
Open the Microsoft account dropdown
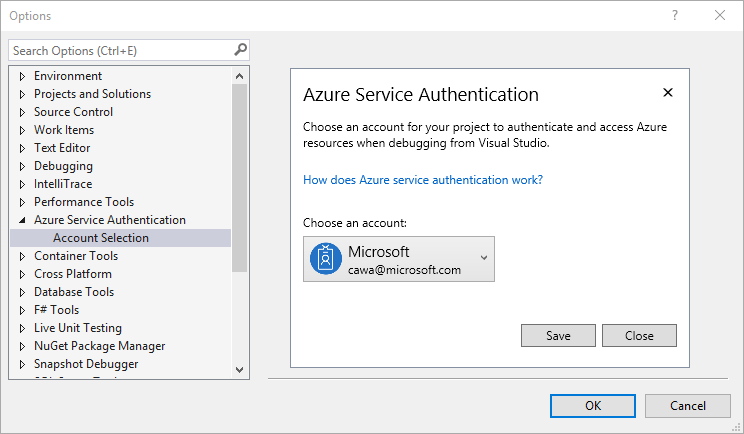click(x=399, y=259)
